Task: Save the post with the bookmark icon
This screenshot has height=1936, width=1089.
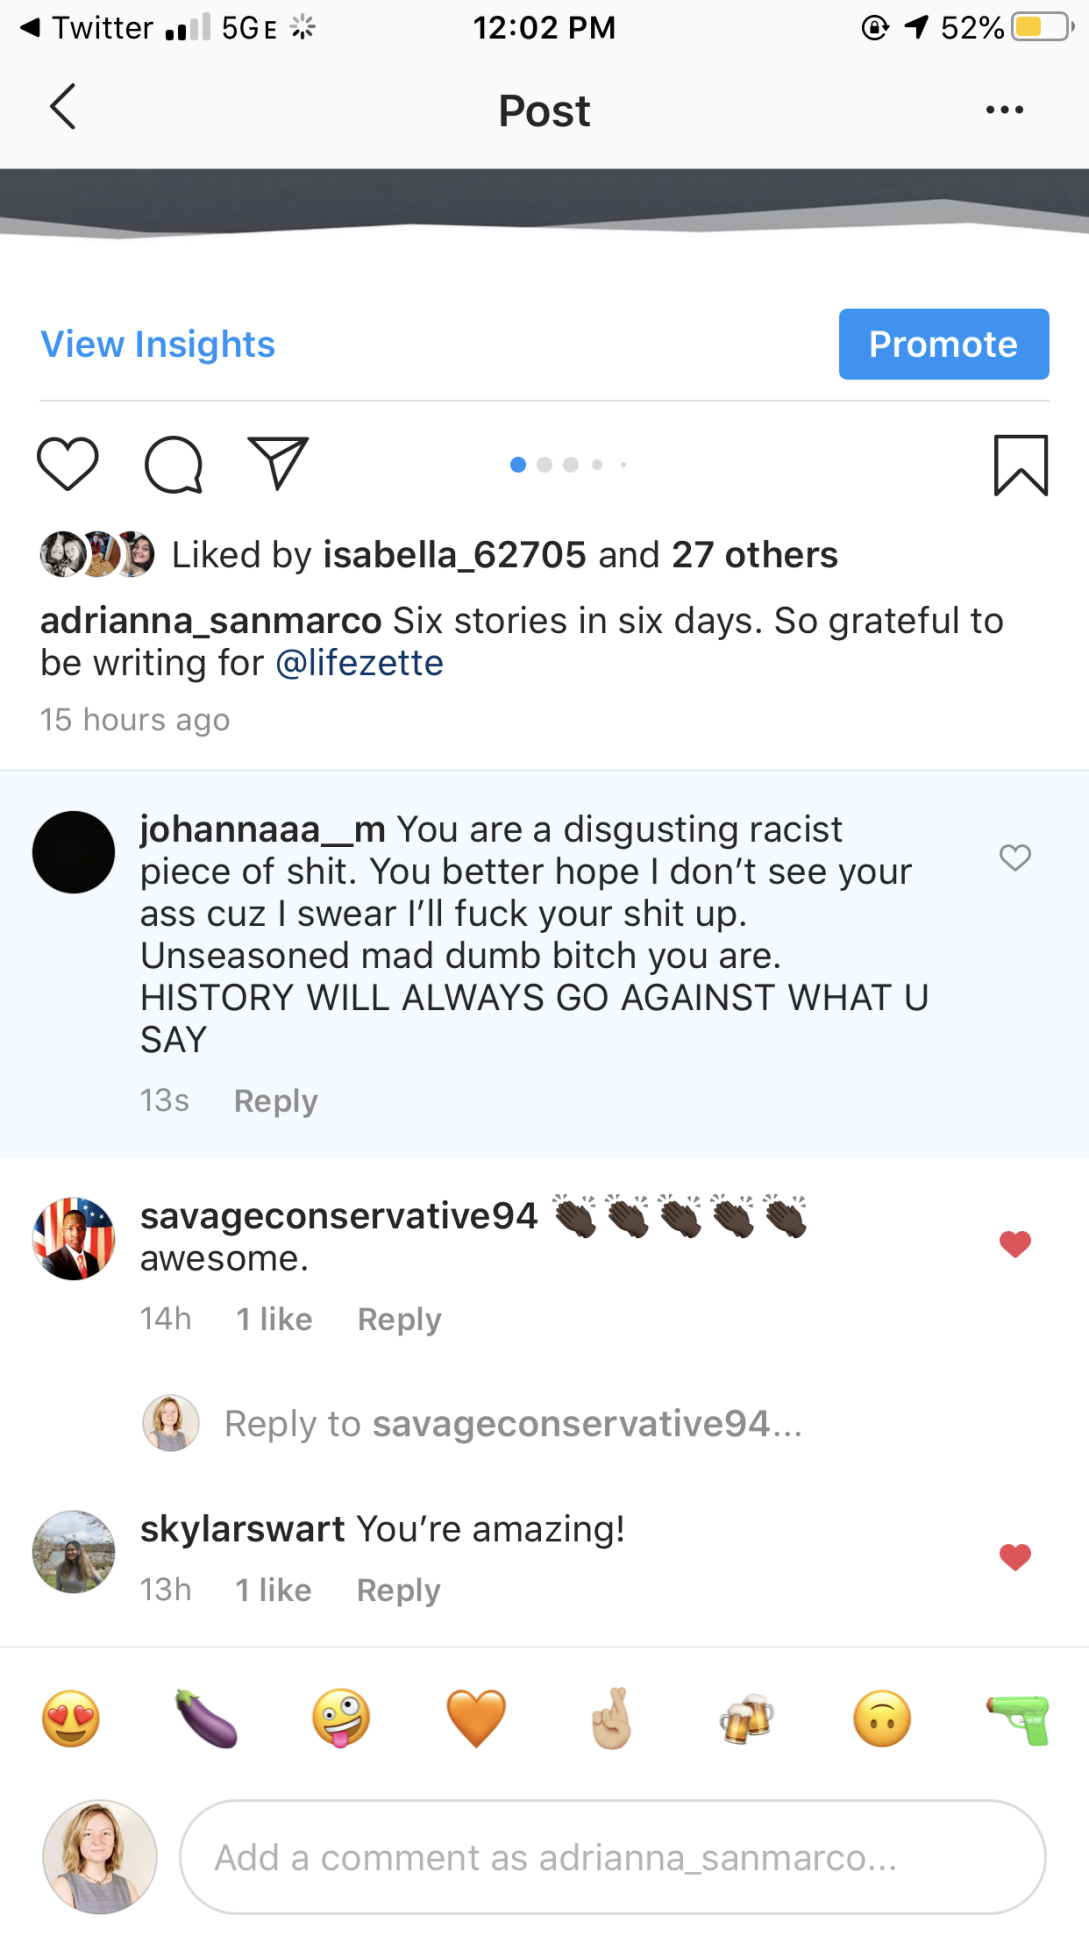Action: point(1020,465)
